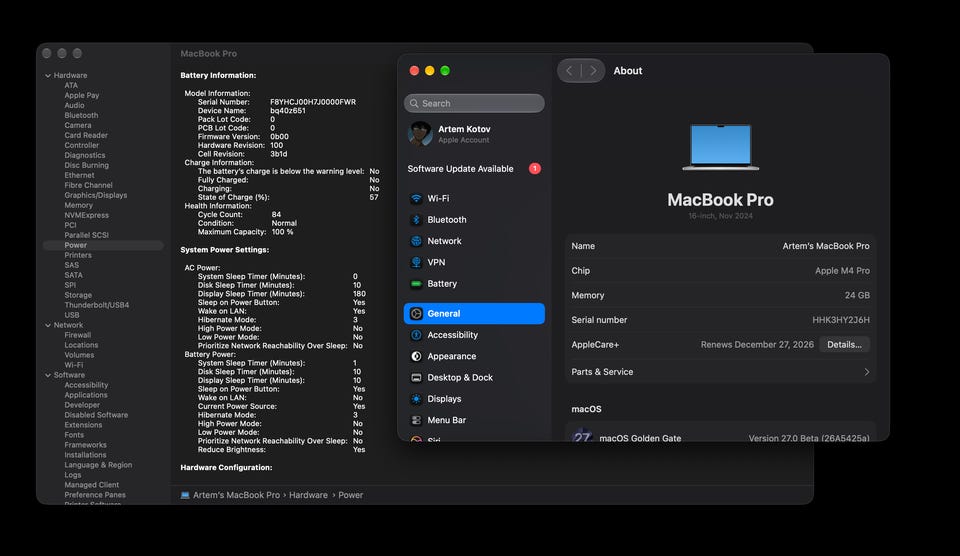Click the Wi-Fi icon in System Settings sidebar
The image size is (960, 556).
(416, 198)
